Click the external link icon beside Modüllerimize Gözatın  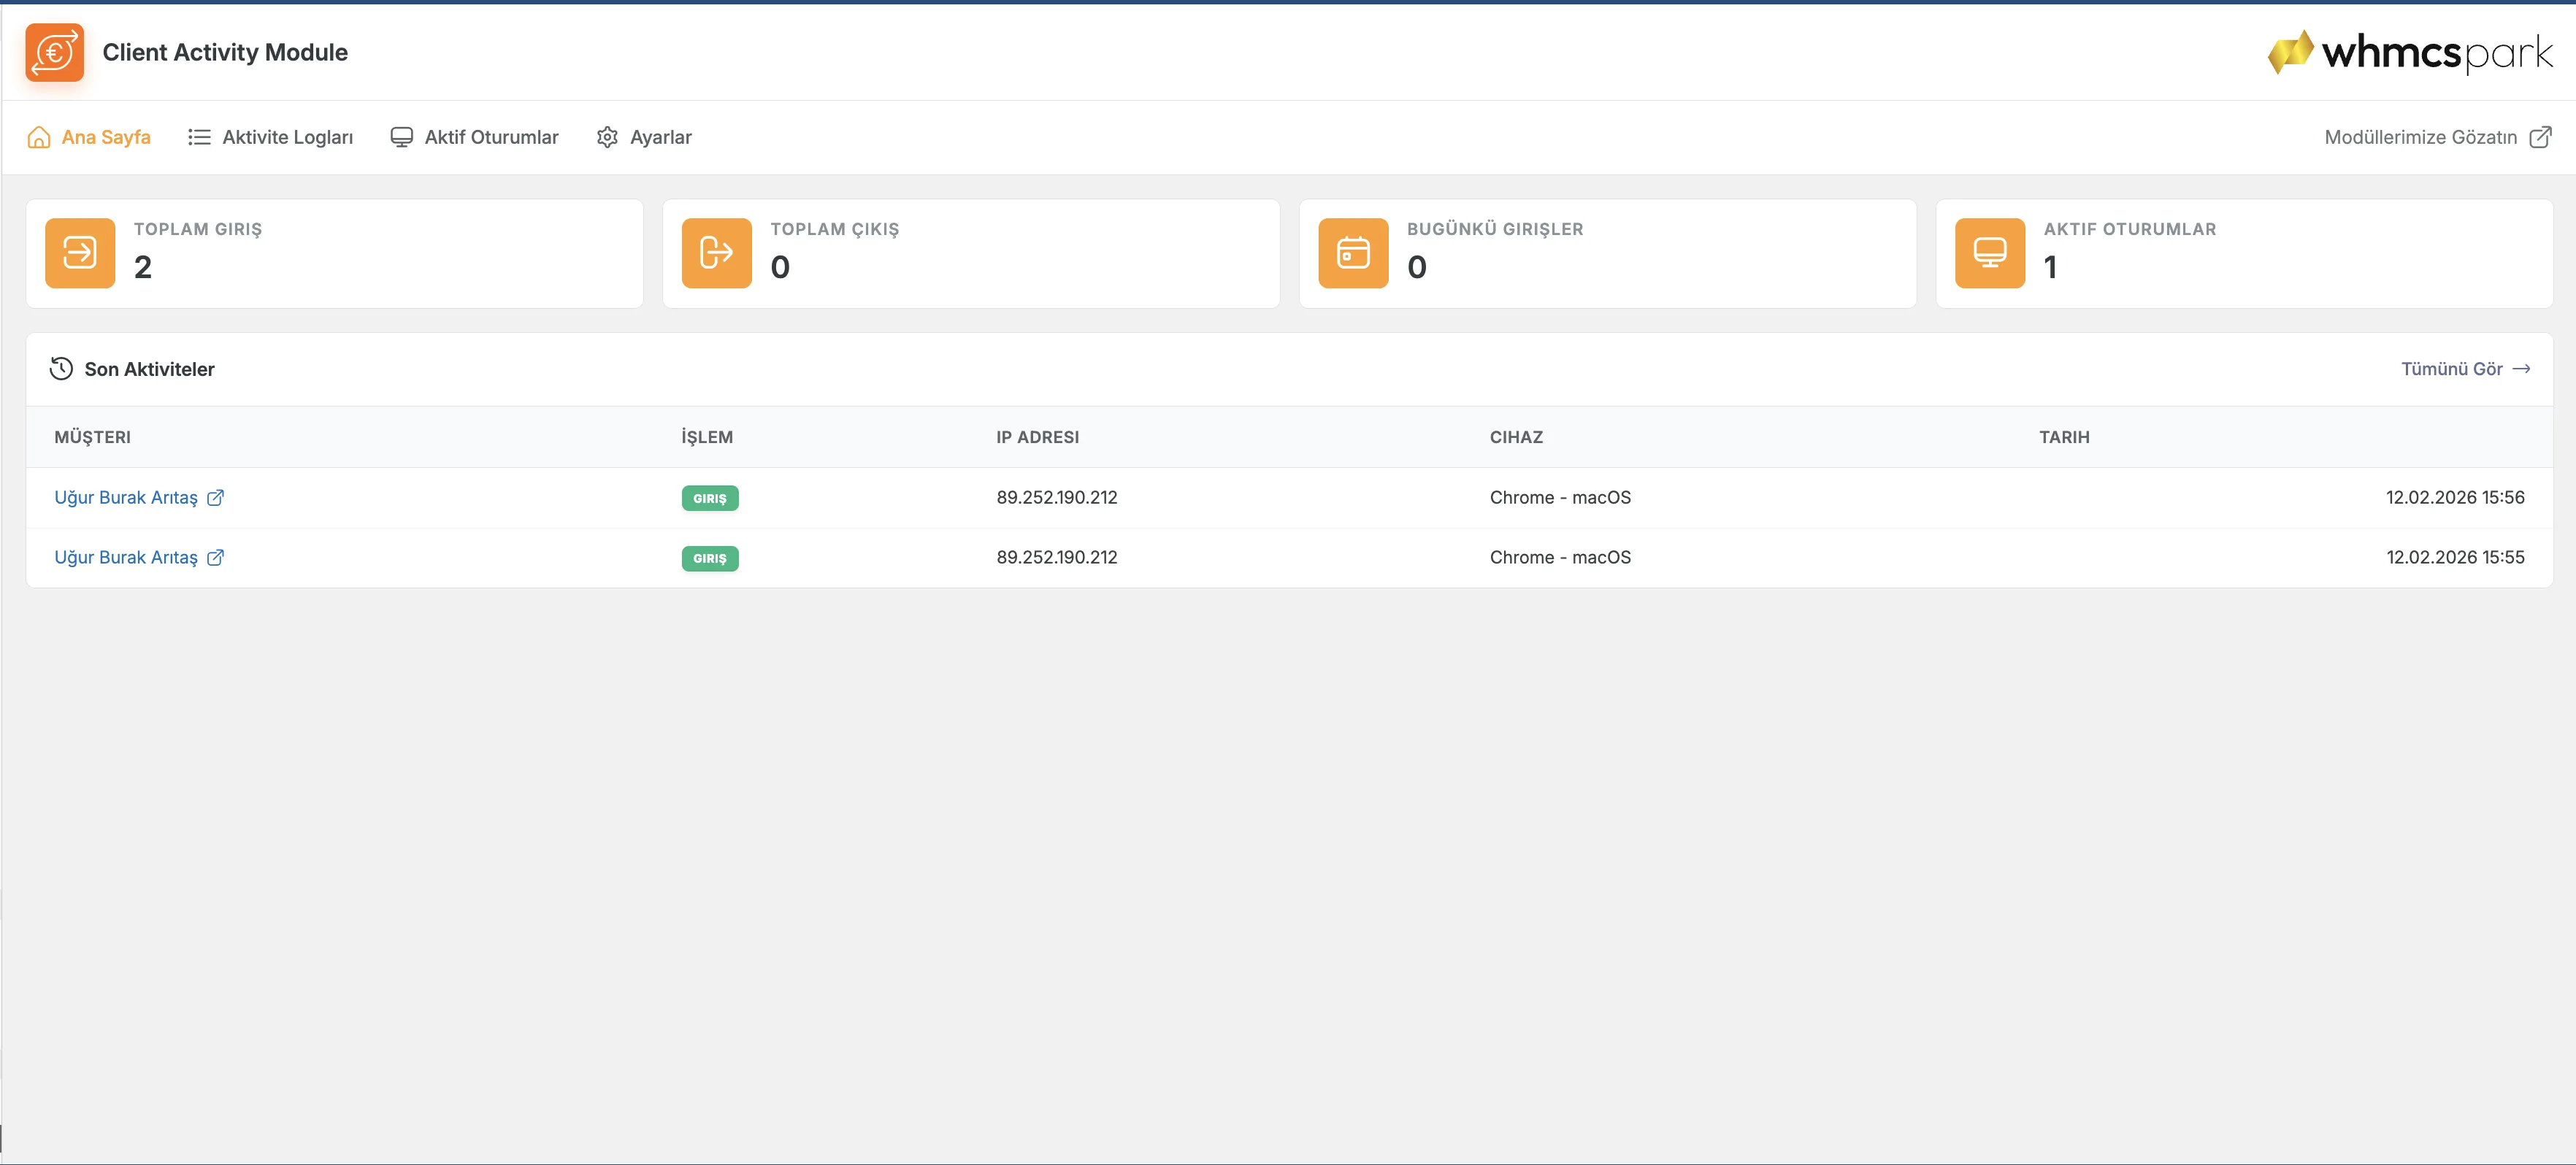2540,137
